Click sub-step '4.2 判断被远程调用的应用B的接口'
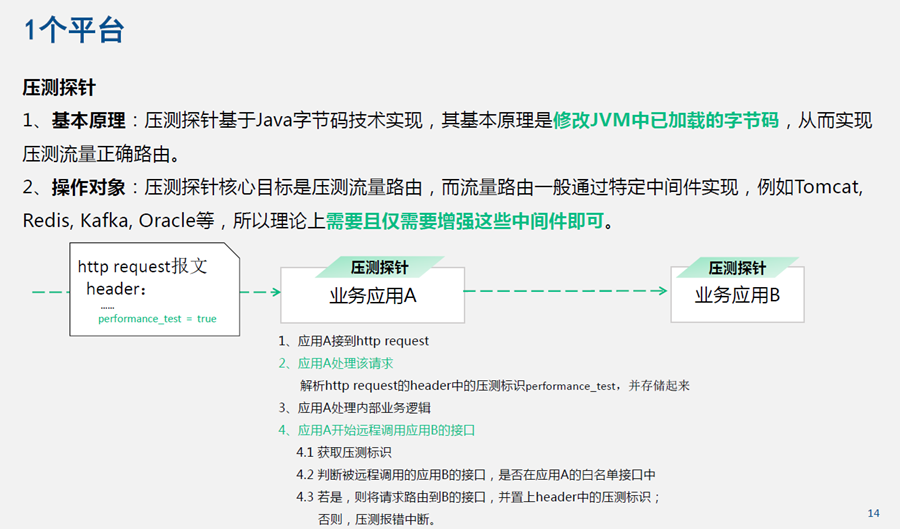This screenshot has width=900, height=529. pos(476,475)
